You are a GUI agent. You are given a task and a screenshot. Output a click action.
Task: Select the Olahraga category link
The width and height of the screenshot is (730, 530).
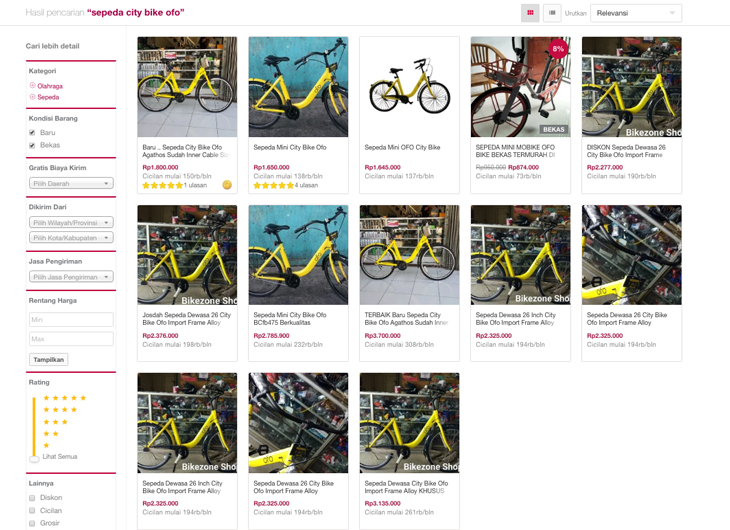click(50, 86)
